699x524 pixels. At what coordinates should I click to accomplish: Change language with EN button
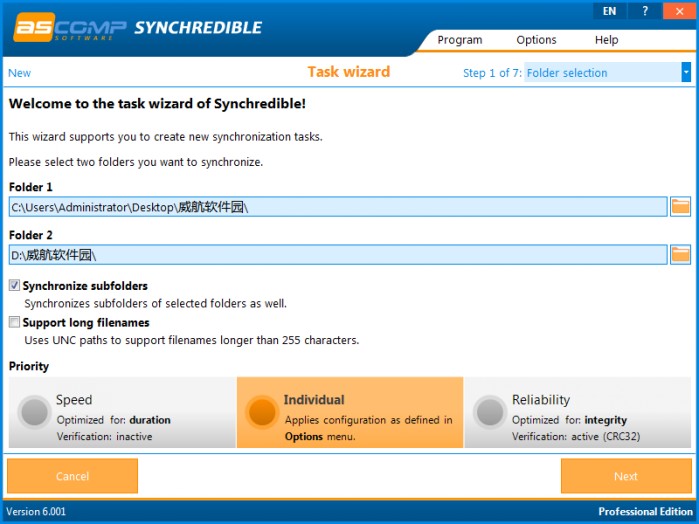pos(609,11)
